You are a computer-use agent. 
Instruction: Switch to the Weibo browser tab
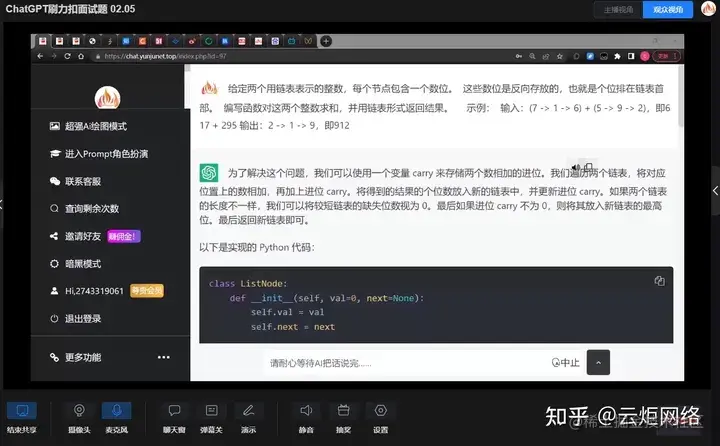click(x=192, y=41)
